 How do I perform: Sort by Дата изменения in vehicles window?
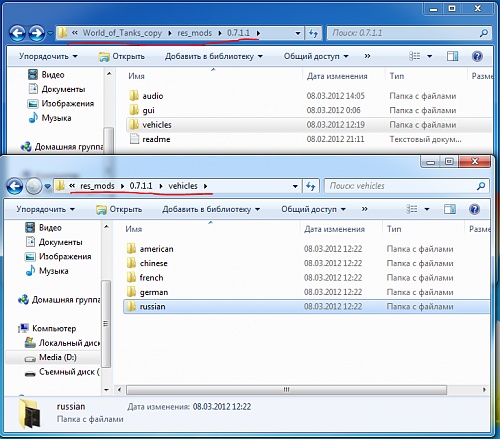334,229
